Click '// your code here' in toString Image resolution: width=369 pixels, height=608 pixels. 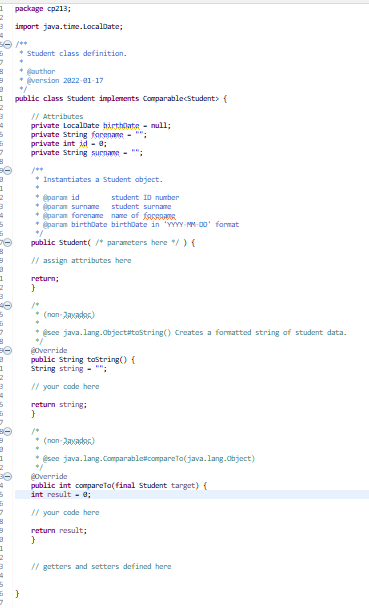click(x=65, y=387)
